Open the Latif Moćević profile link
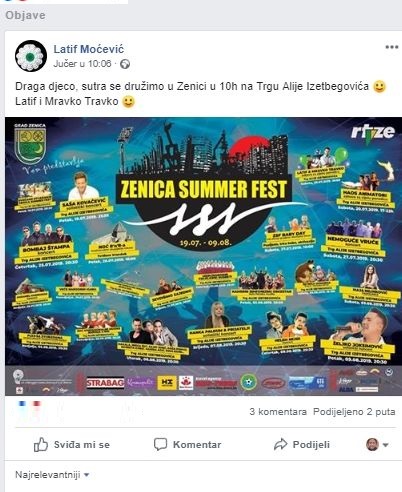 89,49
